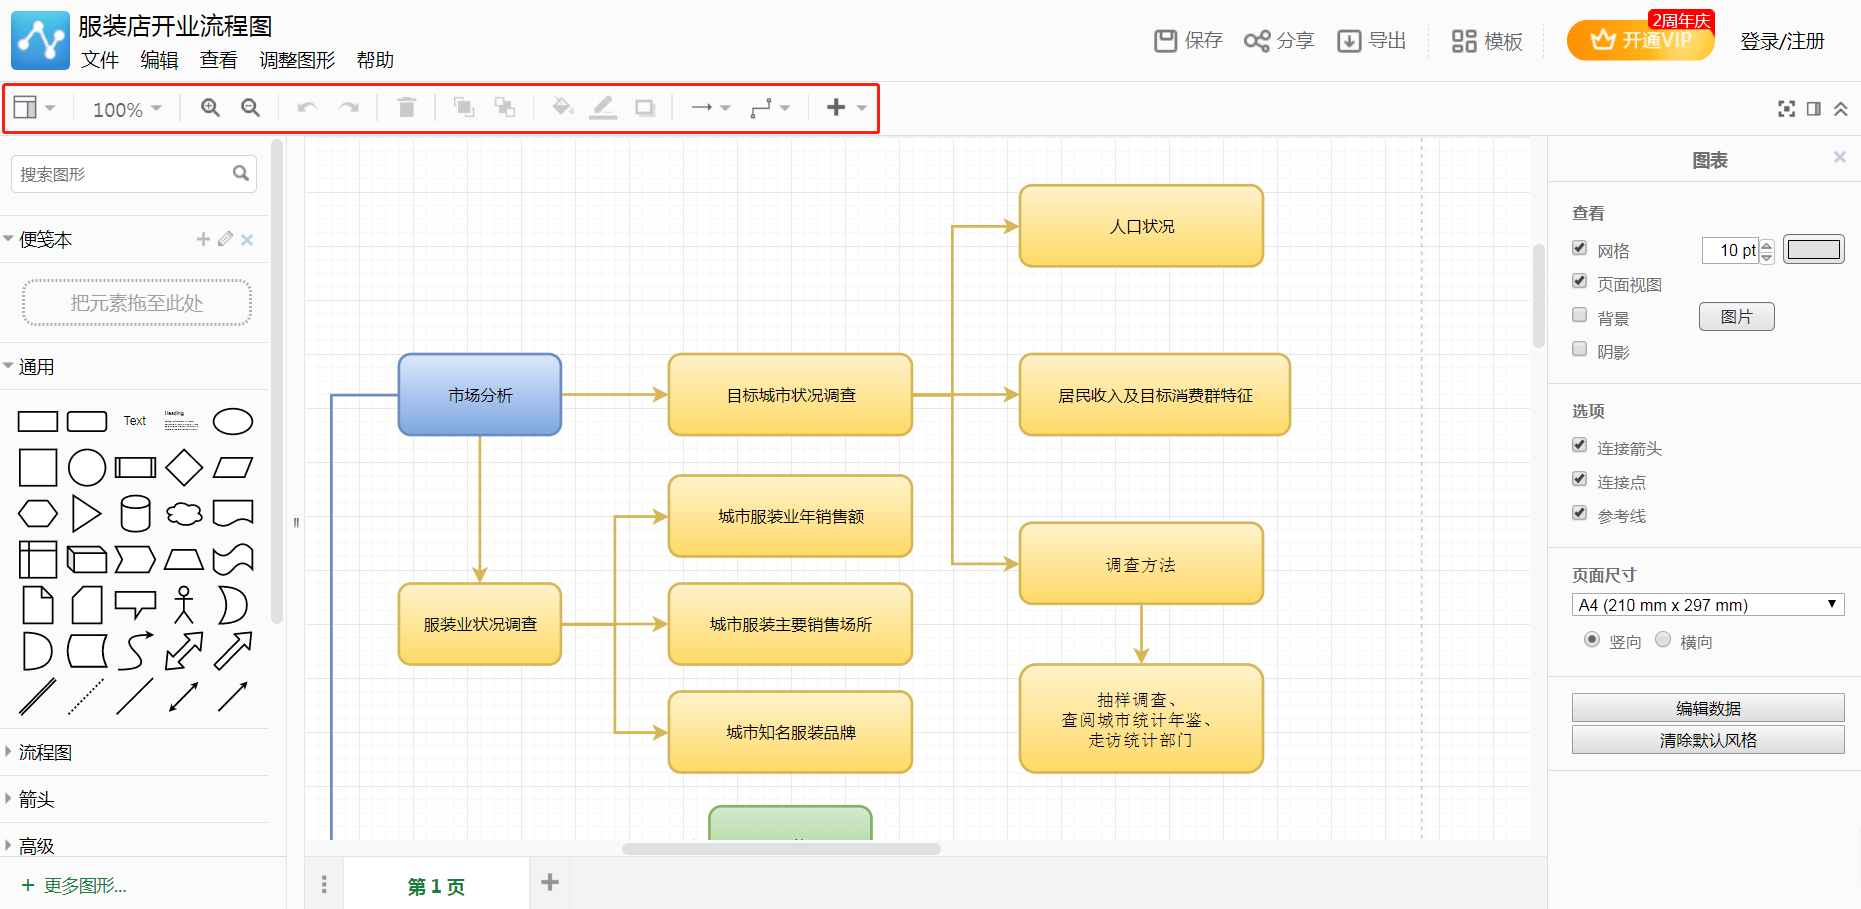Select the ellipse shape in General palette
The image size is (1861, 909).
click(x=233, y=421)
